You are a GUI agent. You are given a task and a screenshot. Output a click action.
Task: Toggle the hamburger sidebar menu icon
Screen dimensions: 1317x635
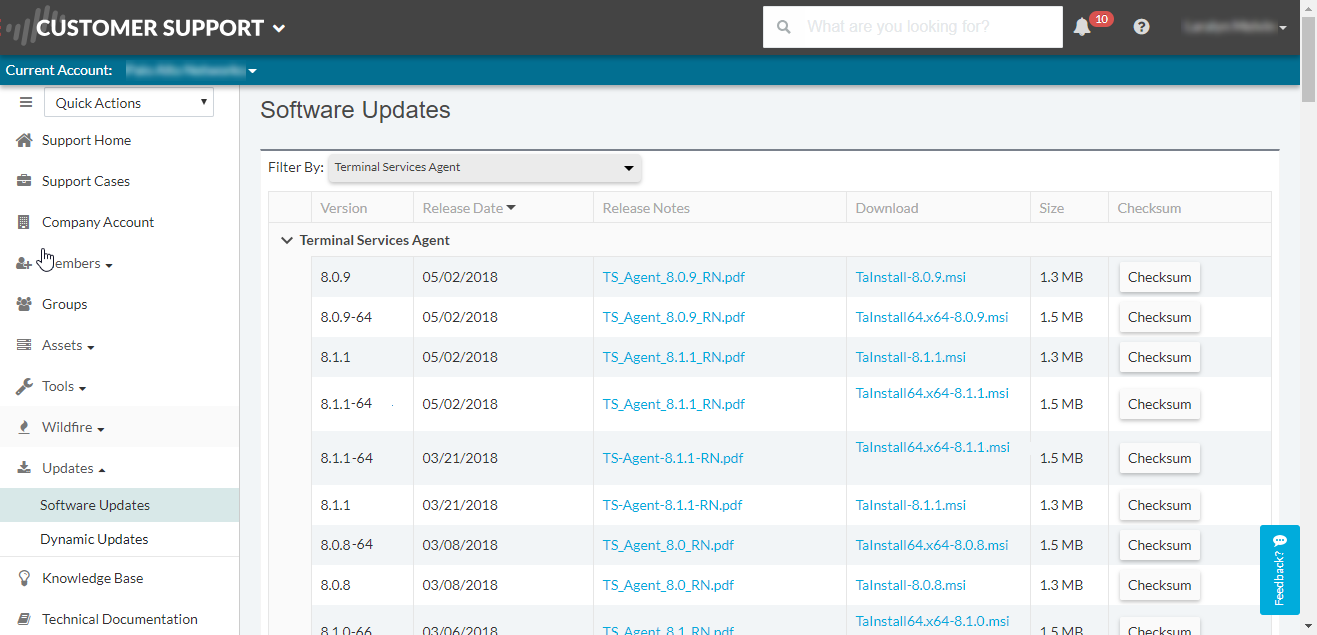pos(26,102)
